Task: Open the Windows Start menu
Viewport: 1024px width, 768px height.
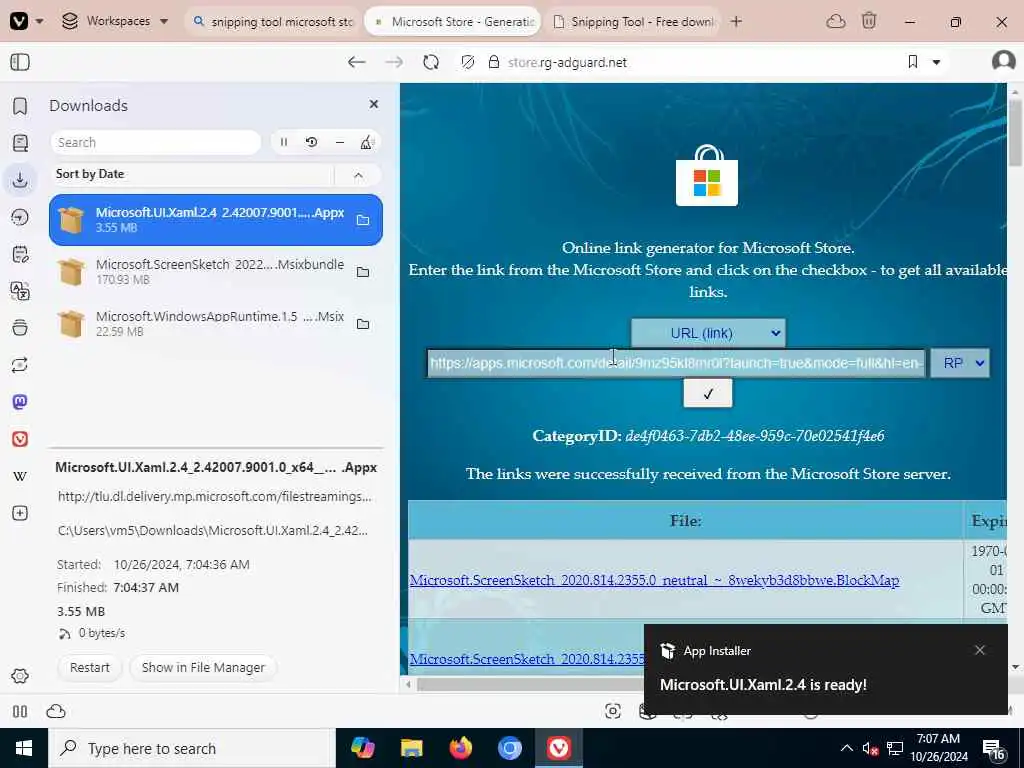Action: pos(24,748)
